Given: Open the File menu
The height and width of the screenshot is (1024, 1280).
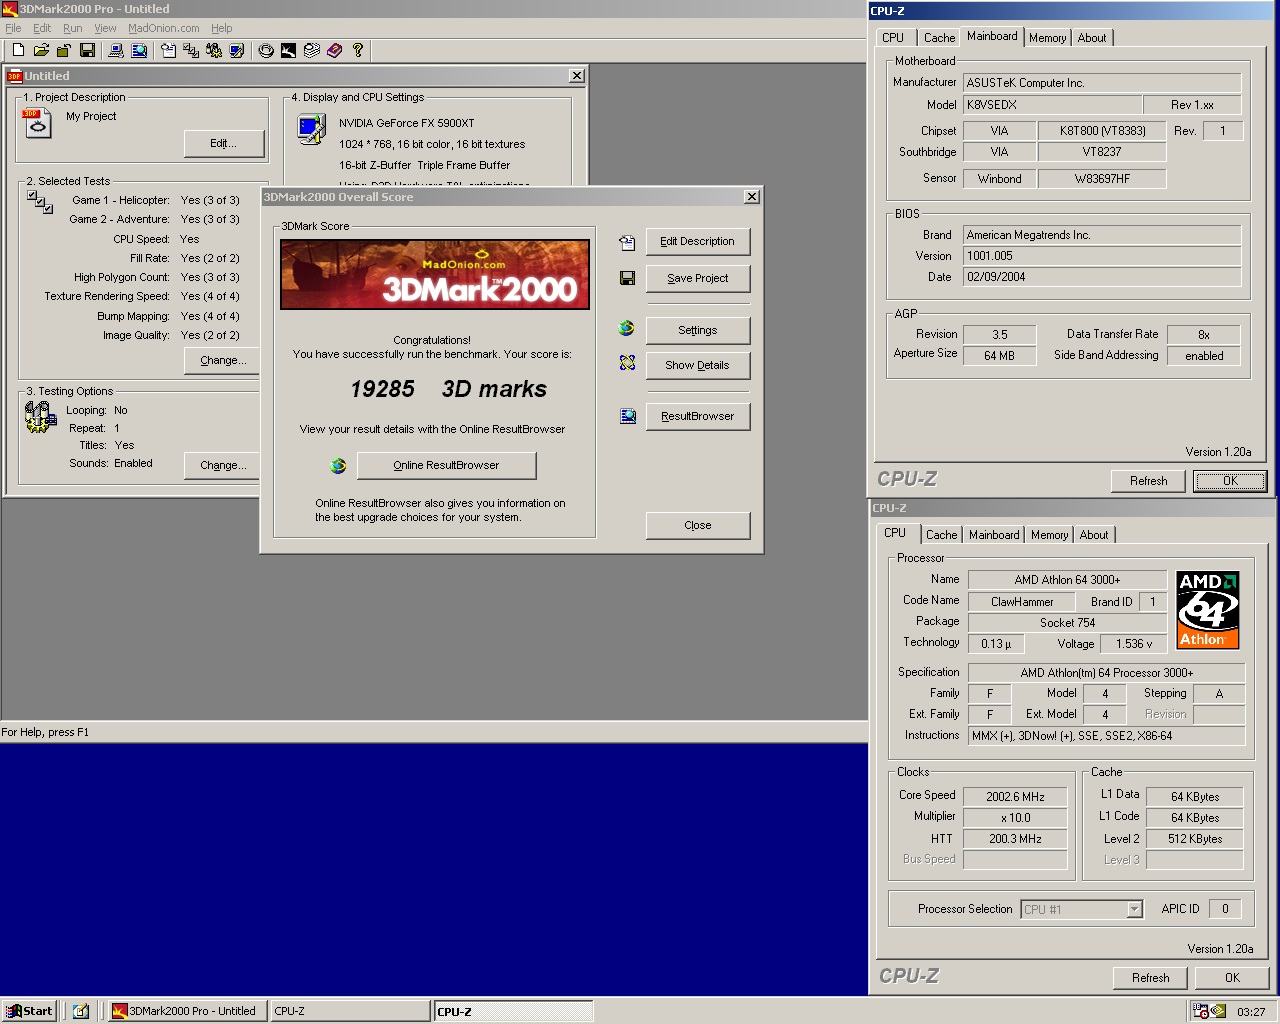Looking at the screenshot, I should click(x=13, y=28).
